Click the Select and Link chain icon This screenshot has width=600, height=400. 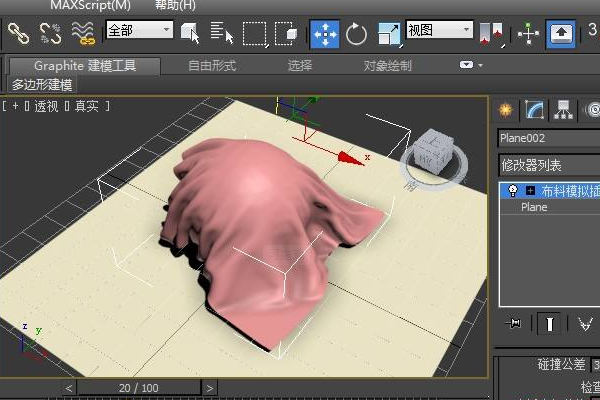pyautogui.click(x=18, y=34)
